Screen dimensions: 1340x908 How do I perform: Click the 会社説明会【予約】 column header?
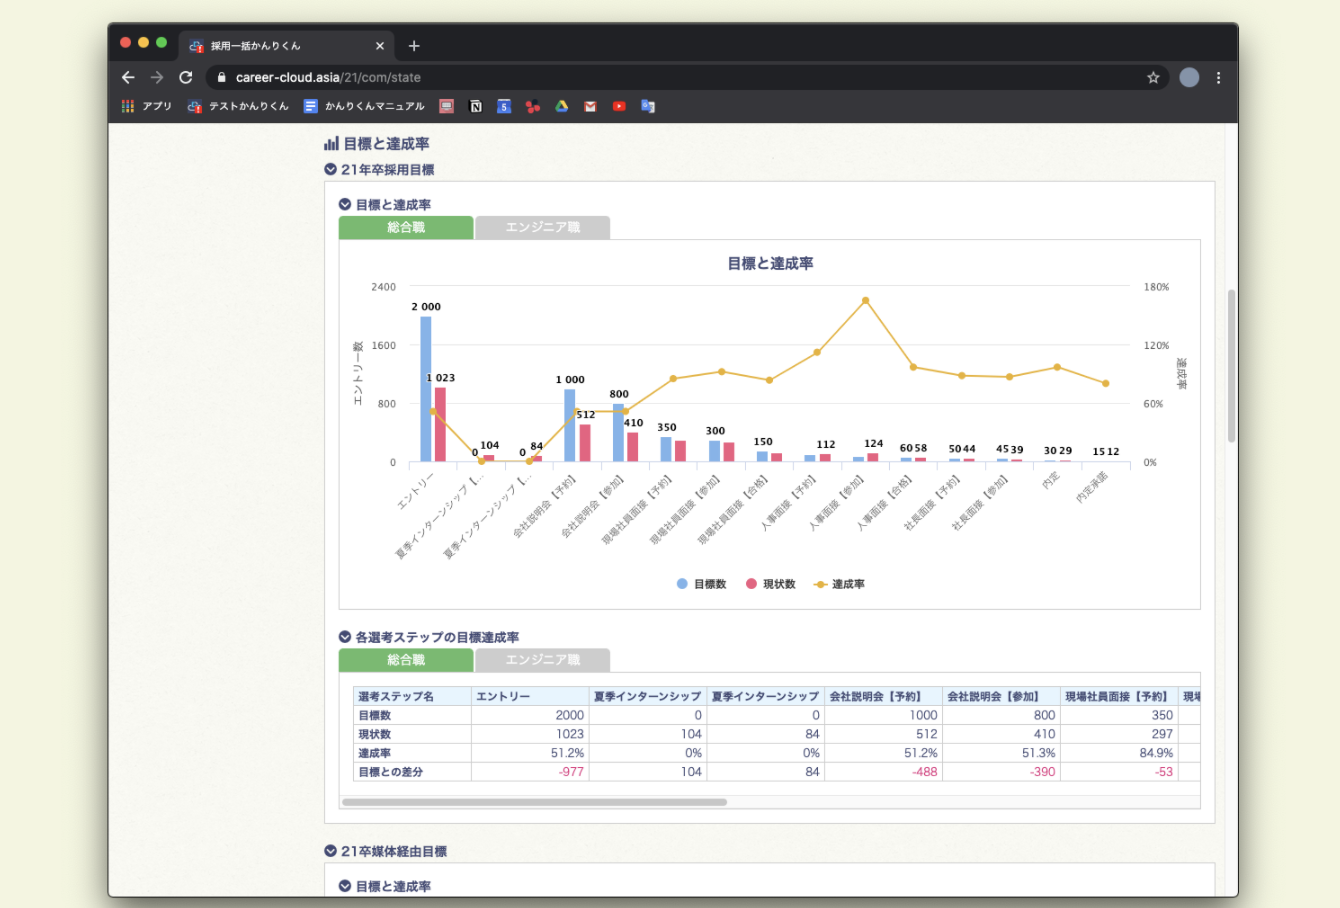(x=883, y=696)
